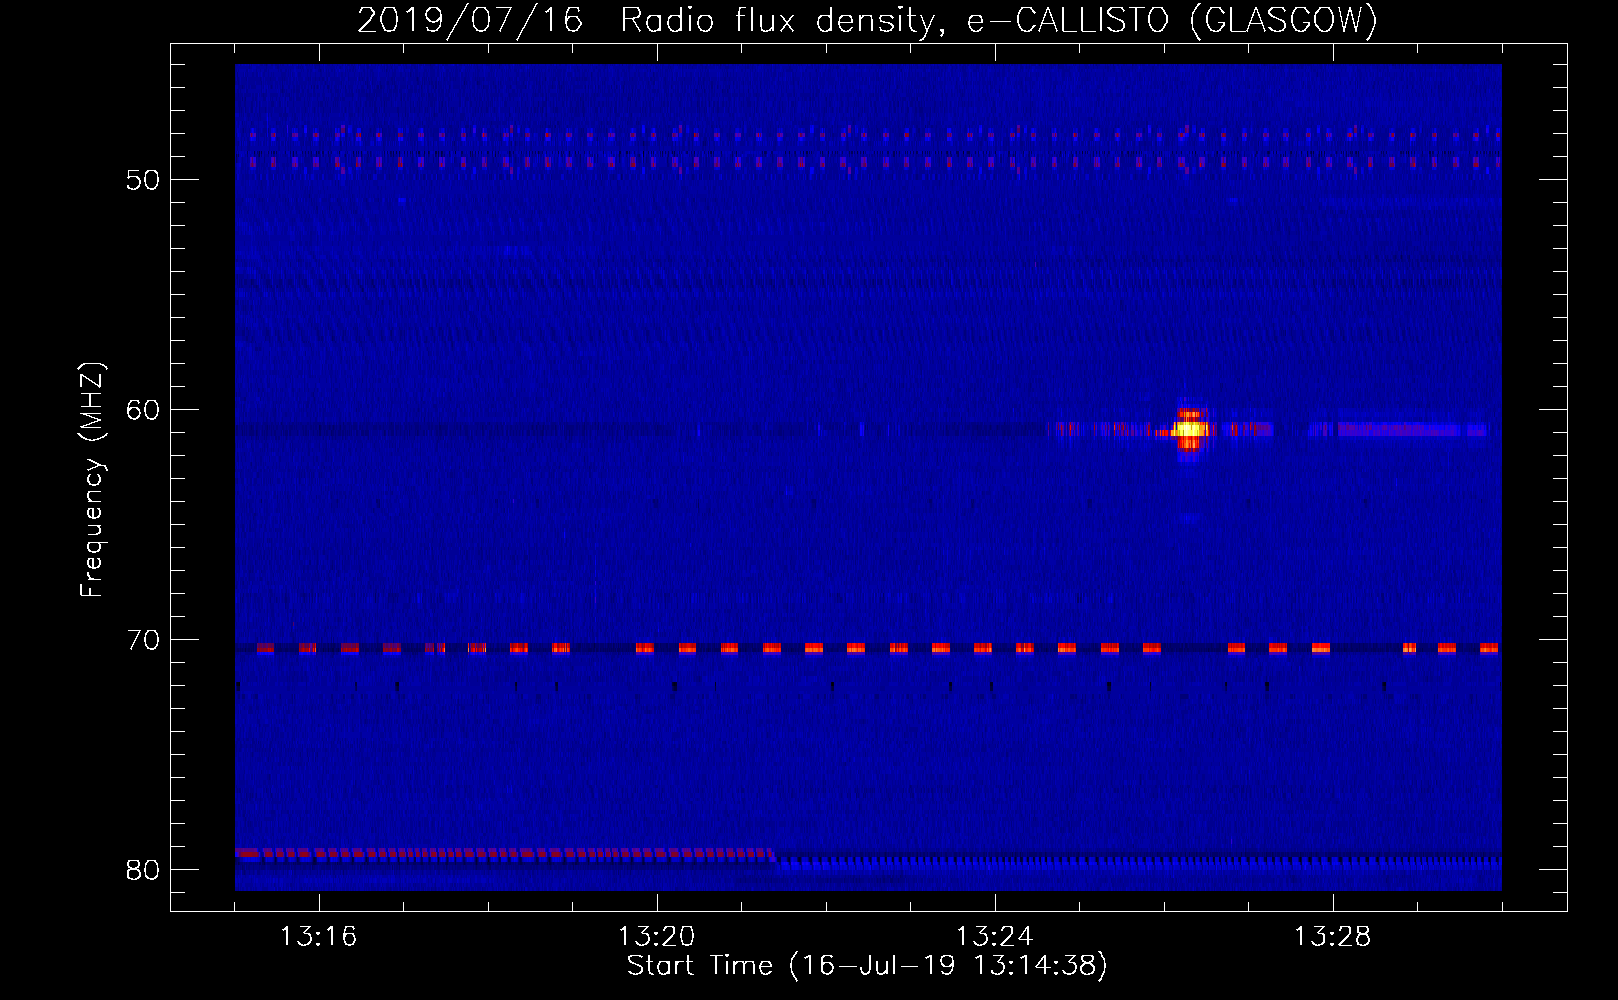Screen dimensions: 1618x1000
Task: Click the plot title mentioning e-CALLISTO (GLASGOW)
Action: [x=867, y=20]
